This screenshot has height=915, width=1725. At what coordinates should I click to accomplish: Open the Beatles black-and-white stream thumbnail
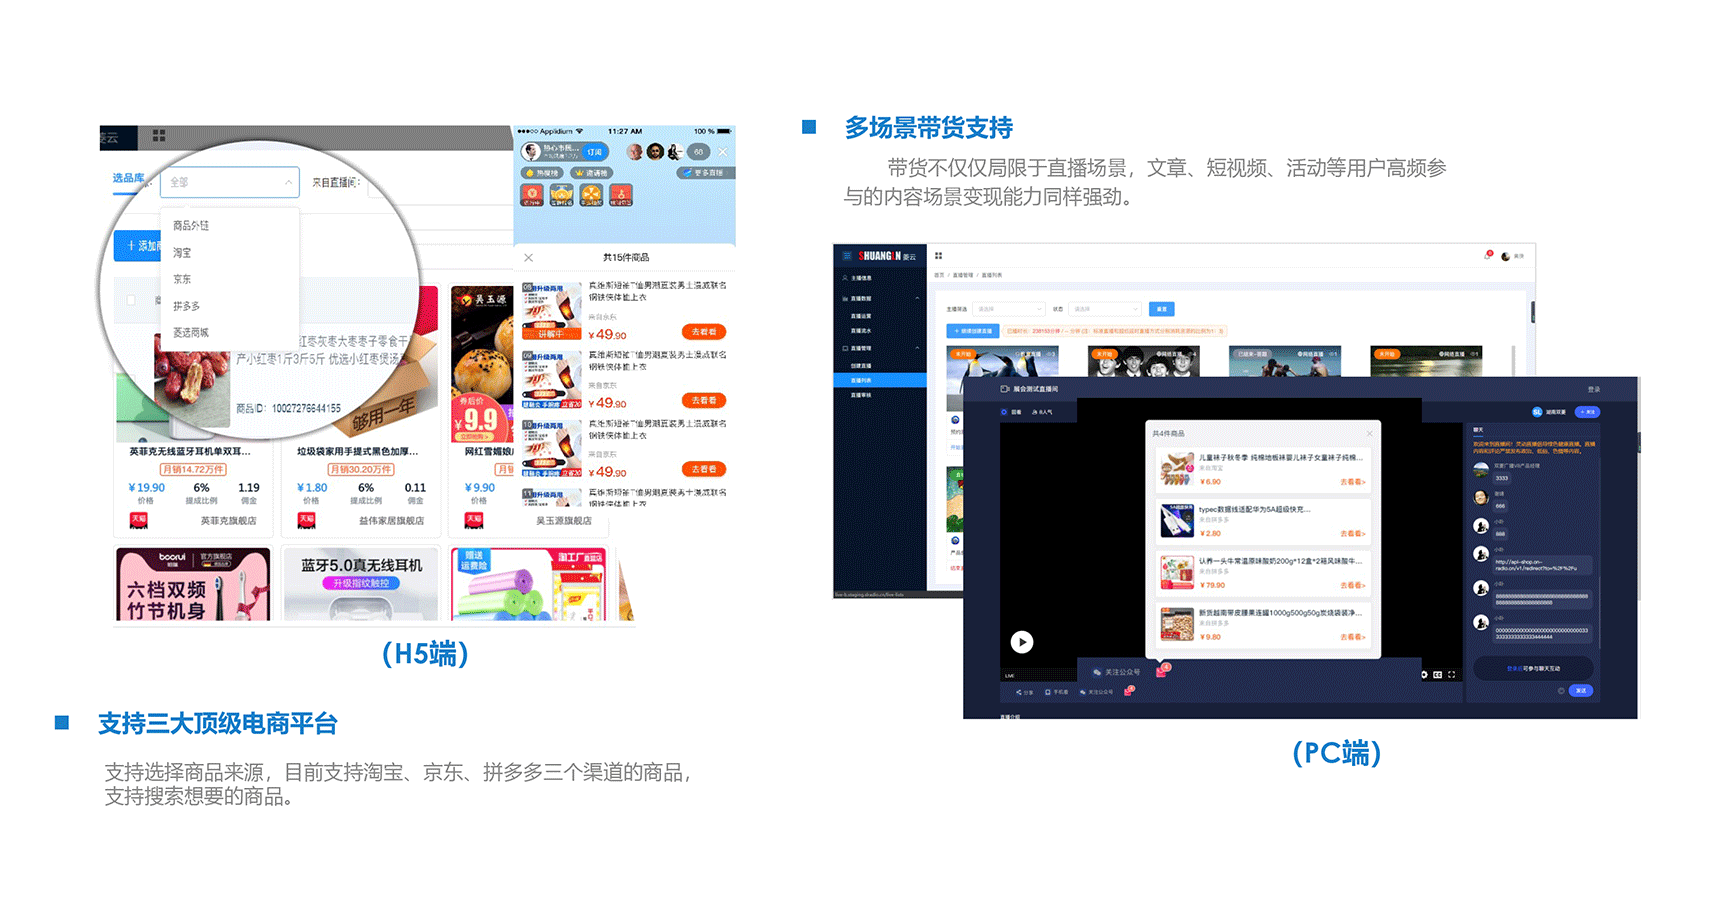1144,361
